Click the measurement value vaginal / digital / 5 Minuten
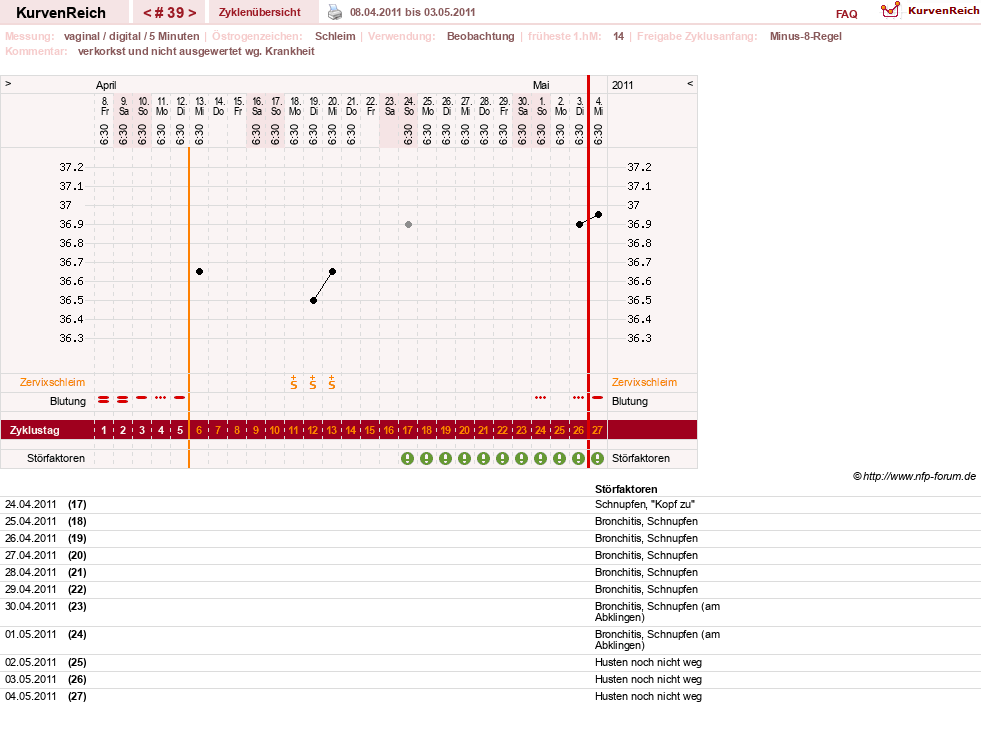This screenshot has width=981, height=756. click(x=131, y=36)
